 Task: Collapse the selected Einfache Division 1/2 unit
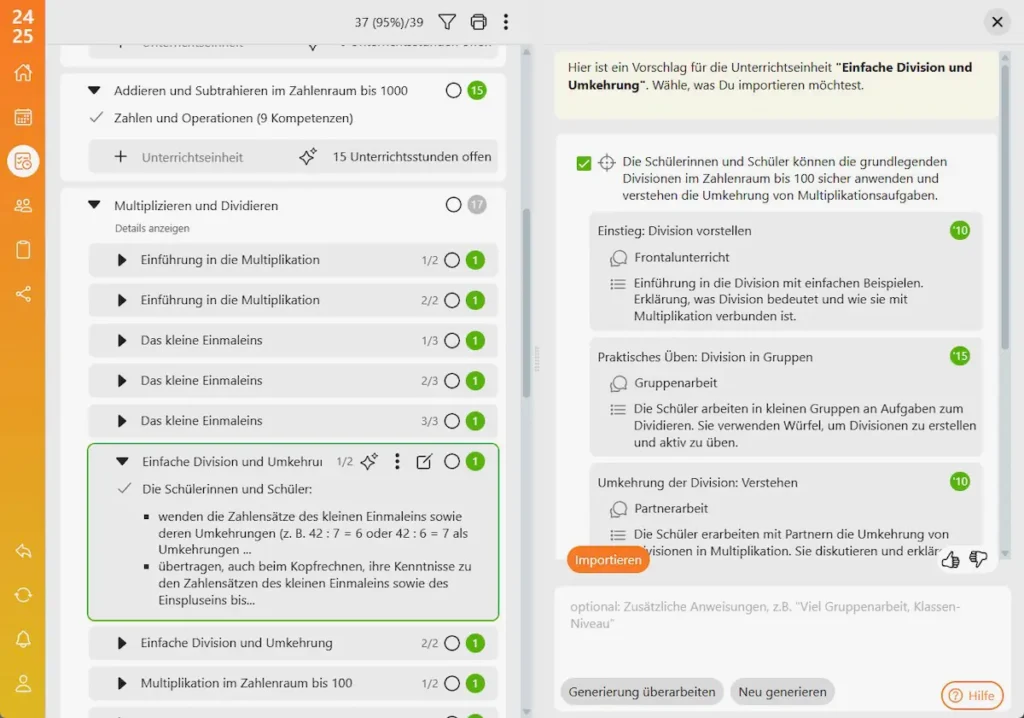122,461
